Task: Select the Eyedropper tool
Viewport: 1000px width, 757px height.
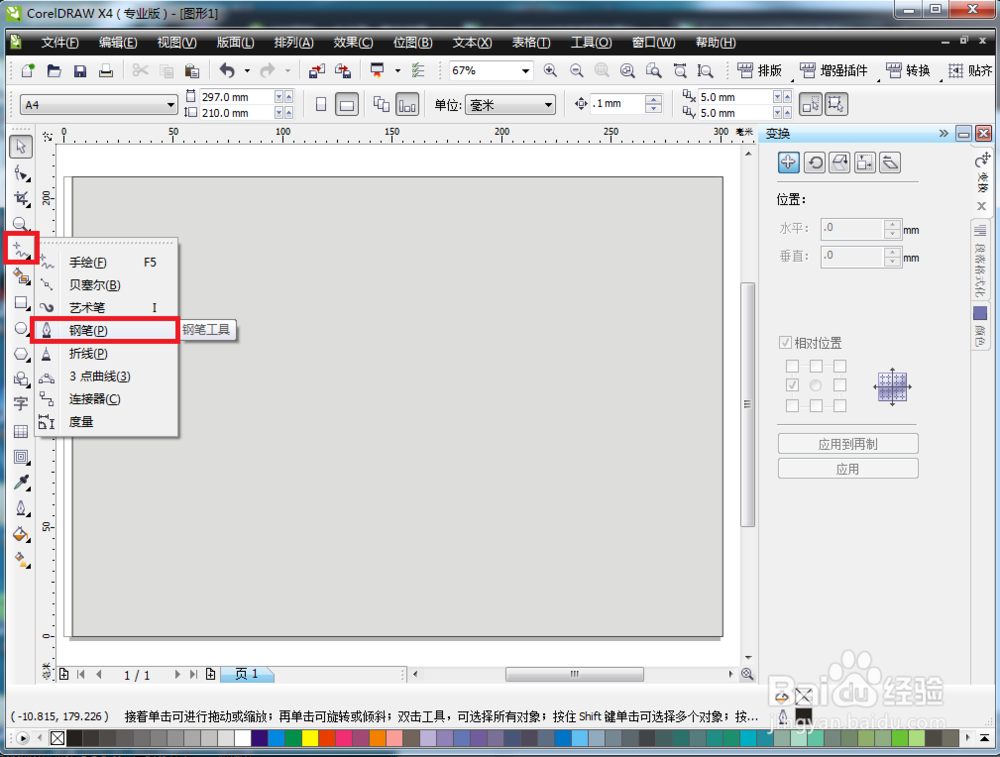Action: [21, 483]
